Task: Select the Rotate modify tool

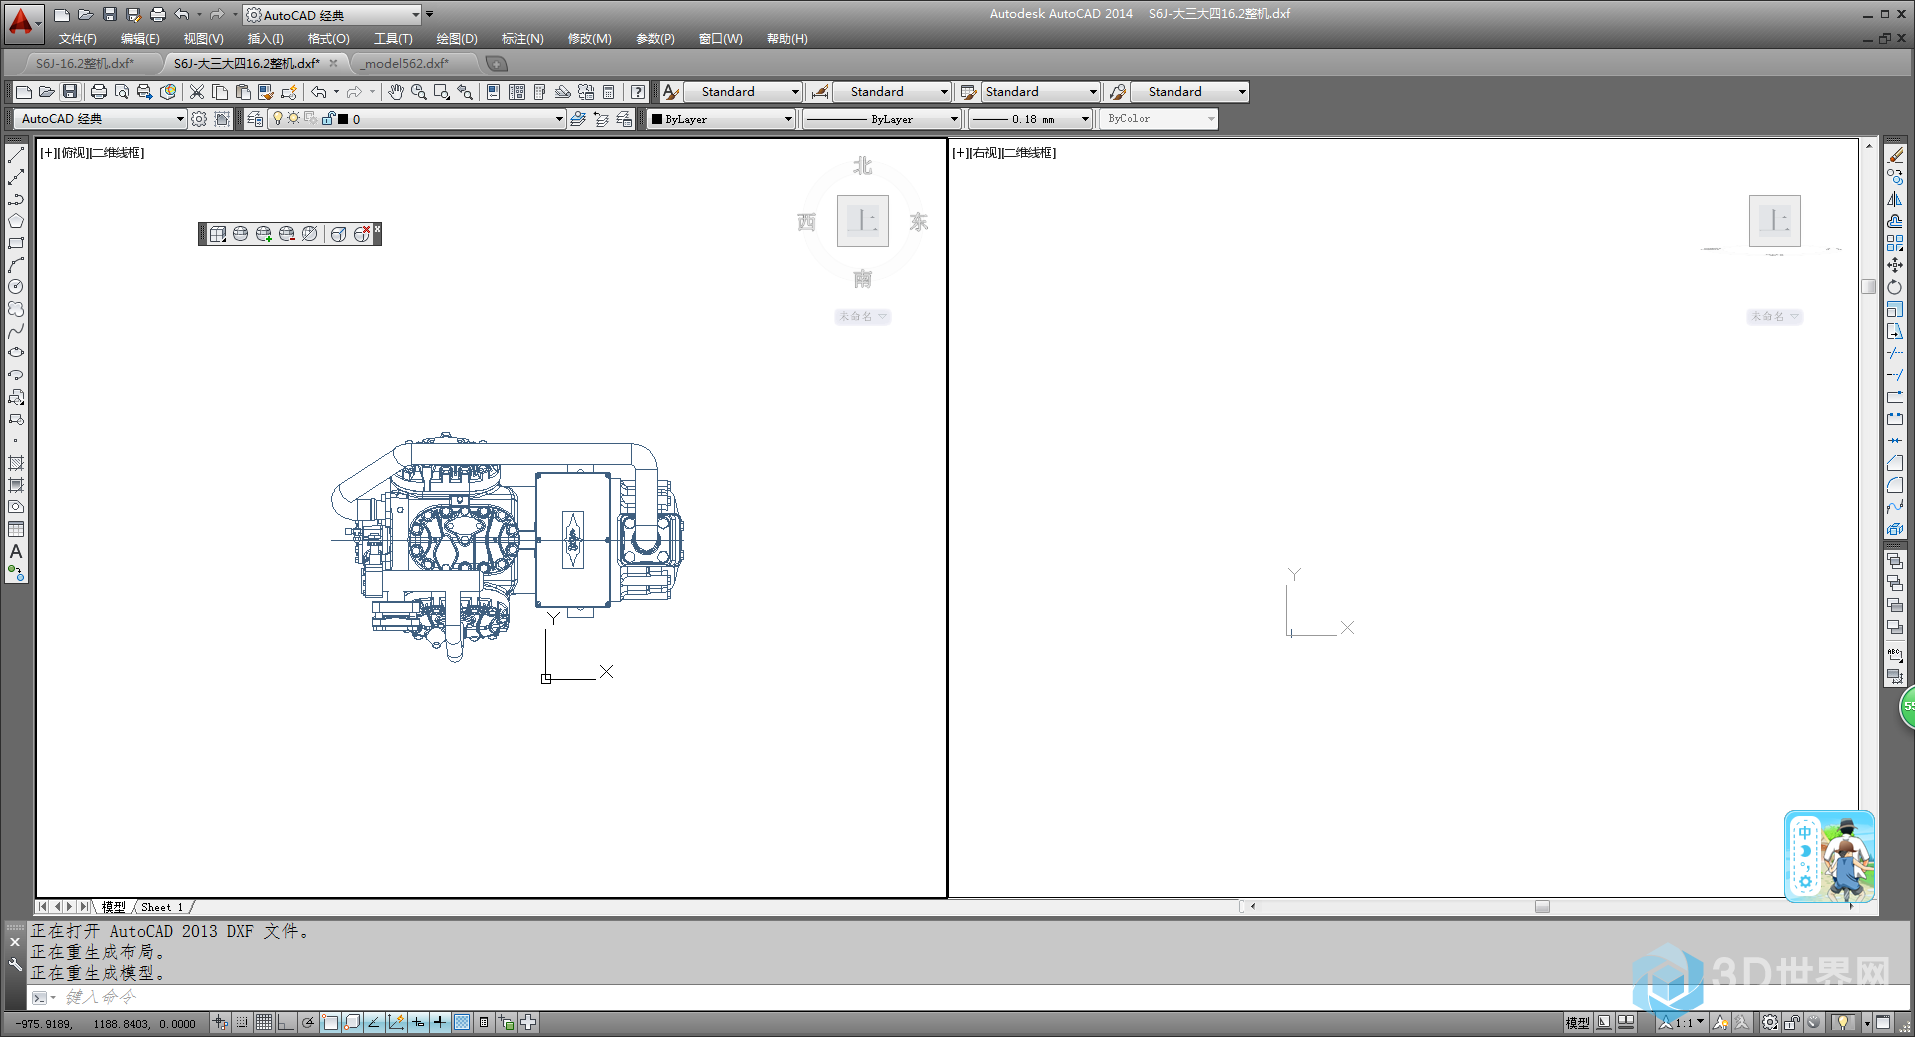Action: click(x=1895, y=287)
